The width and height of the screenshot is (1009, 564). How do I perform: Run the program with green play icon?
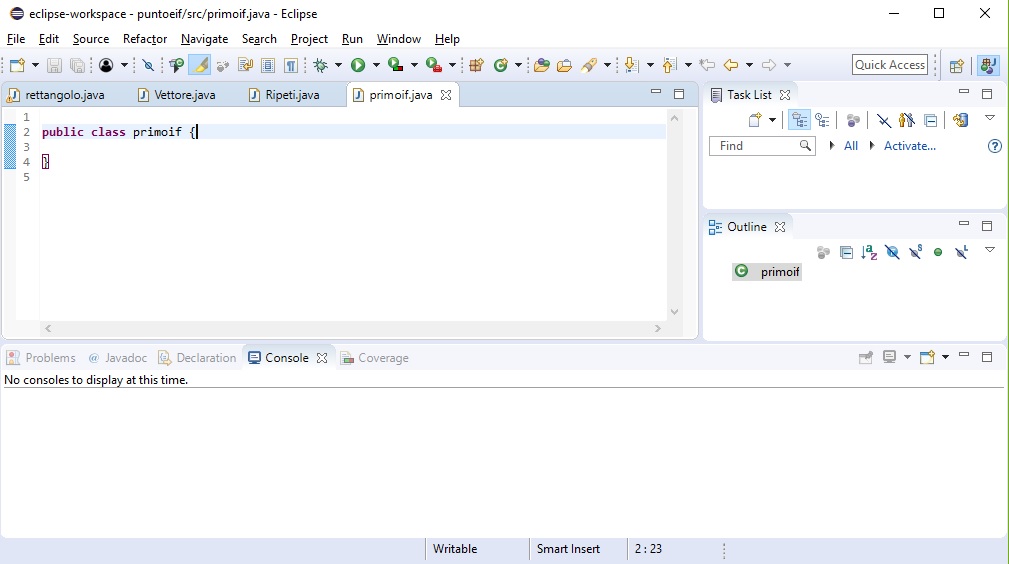pyautogui.click(x=358, y=65)
